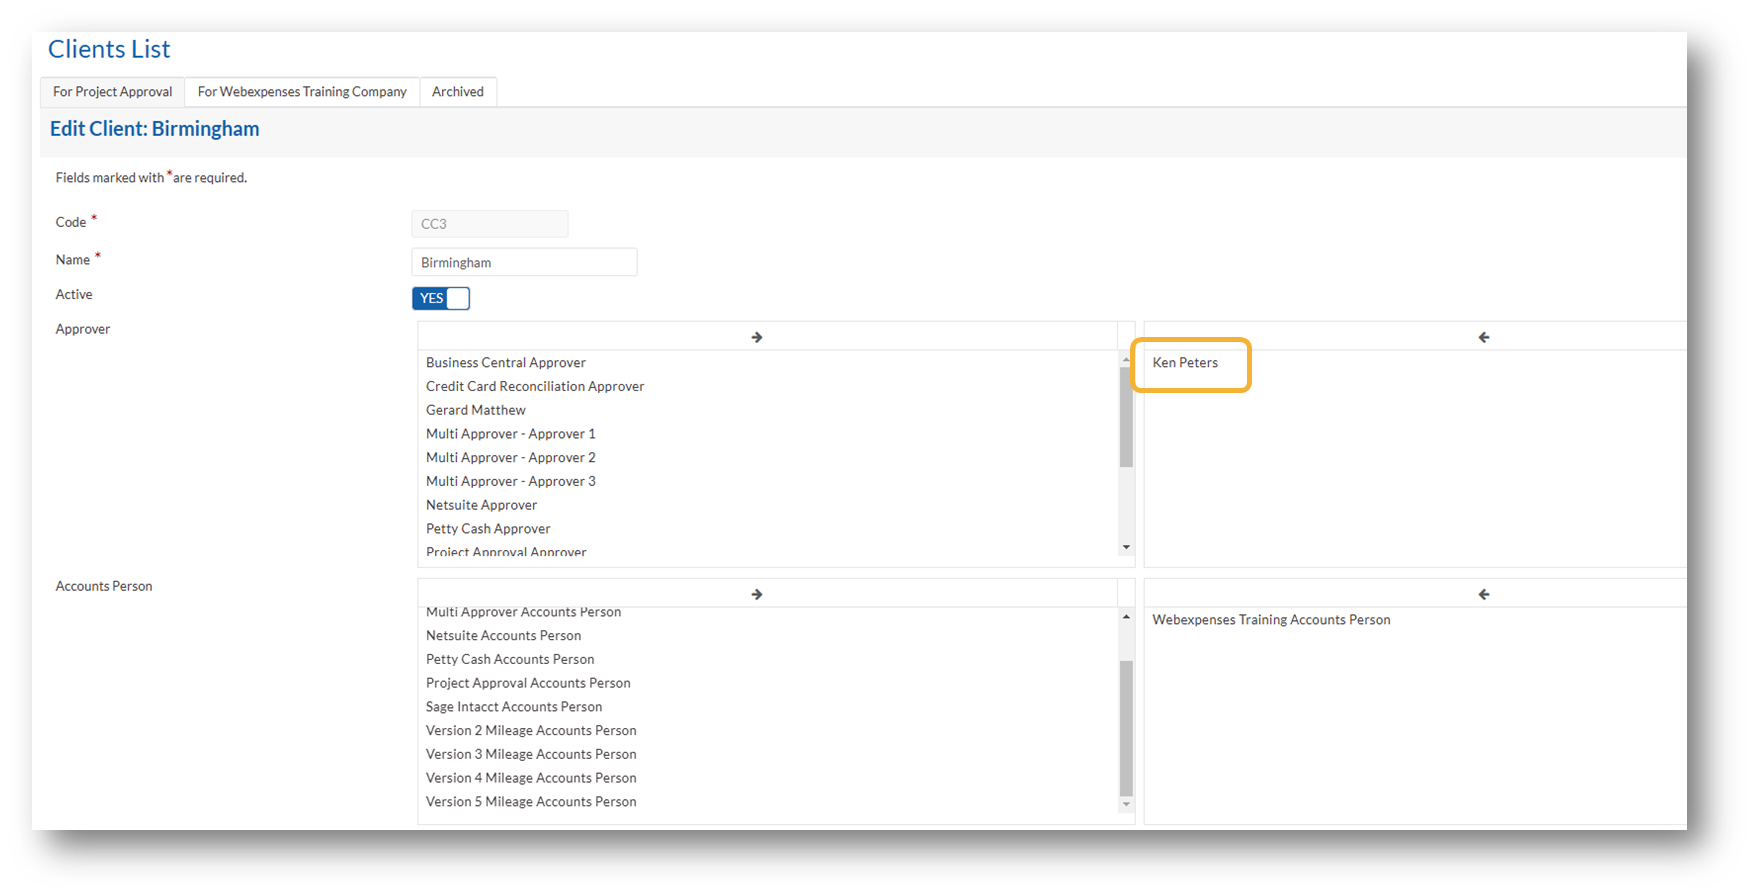Select Ken Peters in selected approvers

point(1185,363)
